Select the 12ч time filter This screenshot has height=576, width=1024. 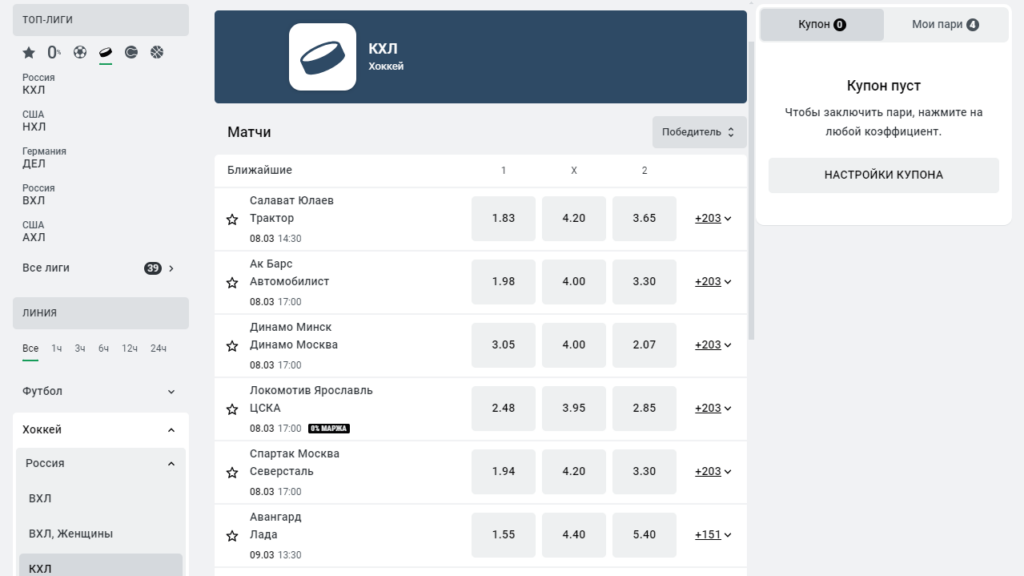point(129,349)
